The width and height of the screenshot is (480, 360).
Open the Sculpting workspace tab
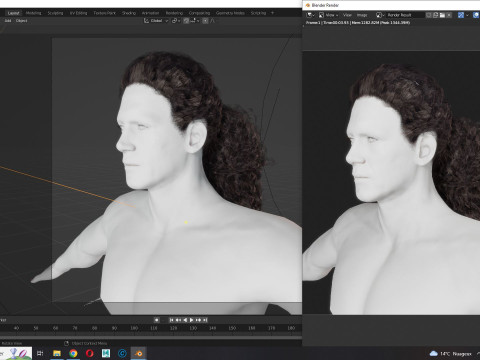click(x=55, y=13)
